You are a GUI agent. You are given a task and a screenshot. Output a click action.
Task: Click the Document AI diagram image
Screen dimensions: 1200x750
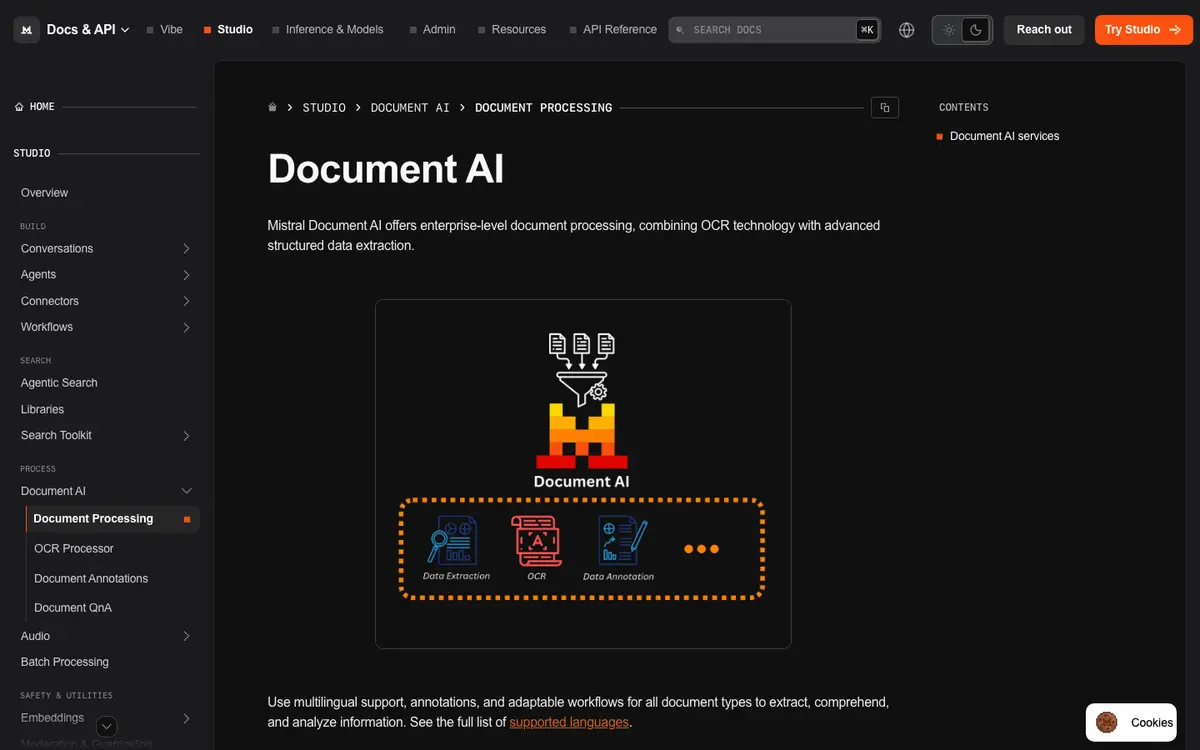[x=583, y=474]
